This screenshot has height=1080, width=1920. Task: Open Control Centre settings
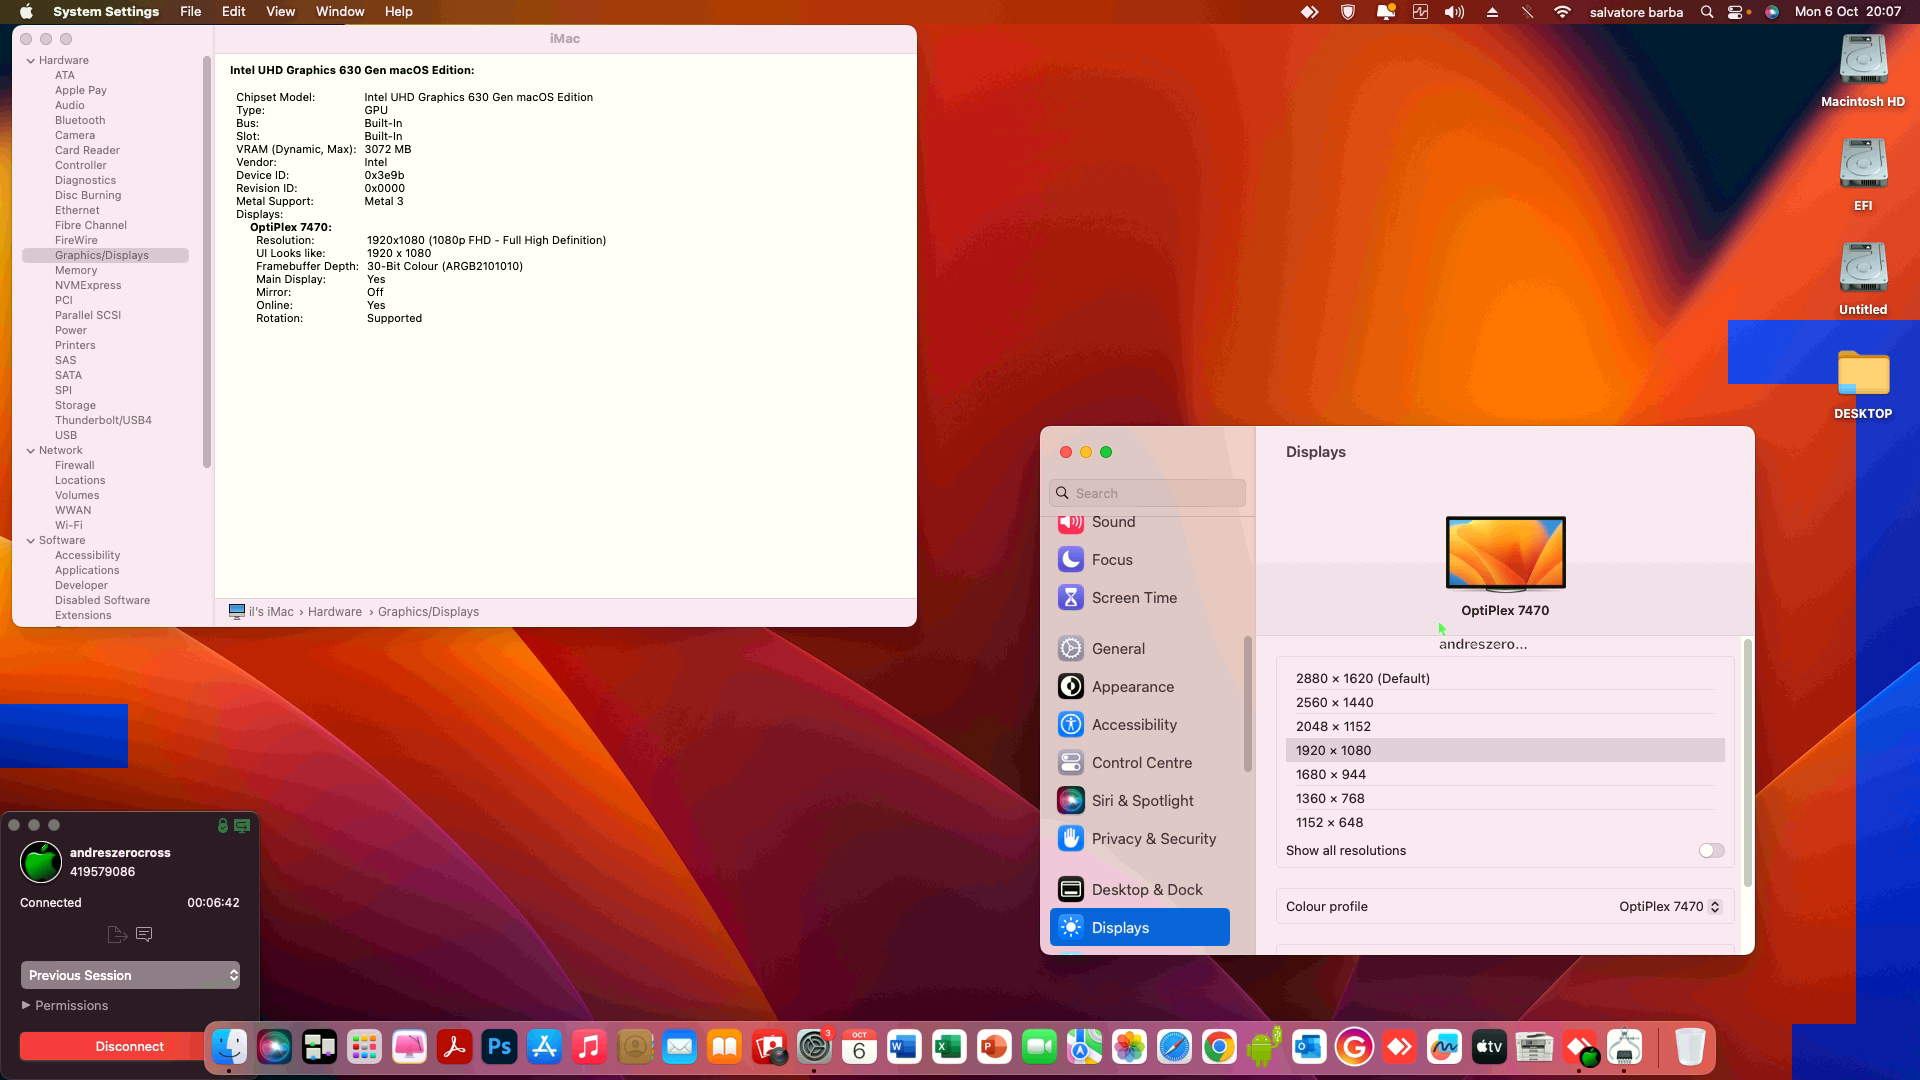pyautogui.click(x=1140, y=763)
